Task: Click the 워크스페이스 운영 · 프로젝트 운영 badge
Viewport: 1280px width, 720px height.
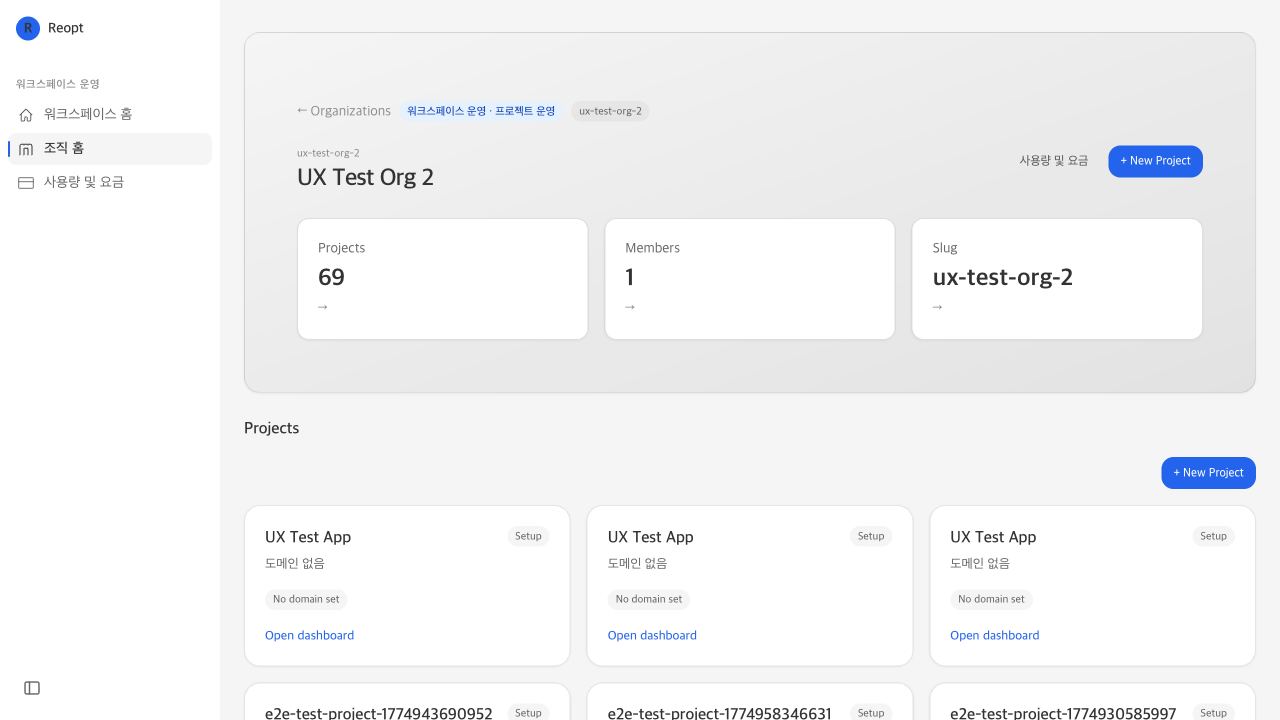Action: [481, 111]
